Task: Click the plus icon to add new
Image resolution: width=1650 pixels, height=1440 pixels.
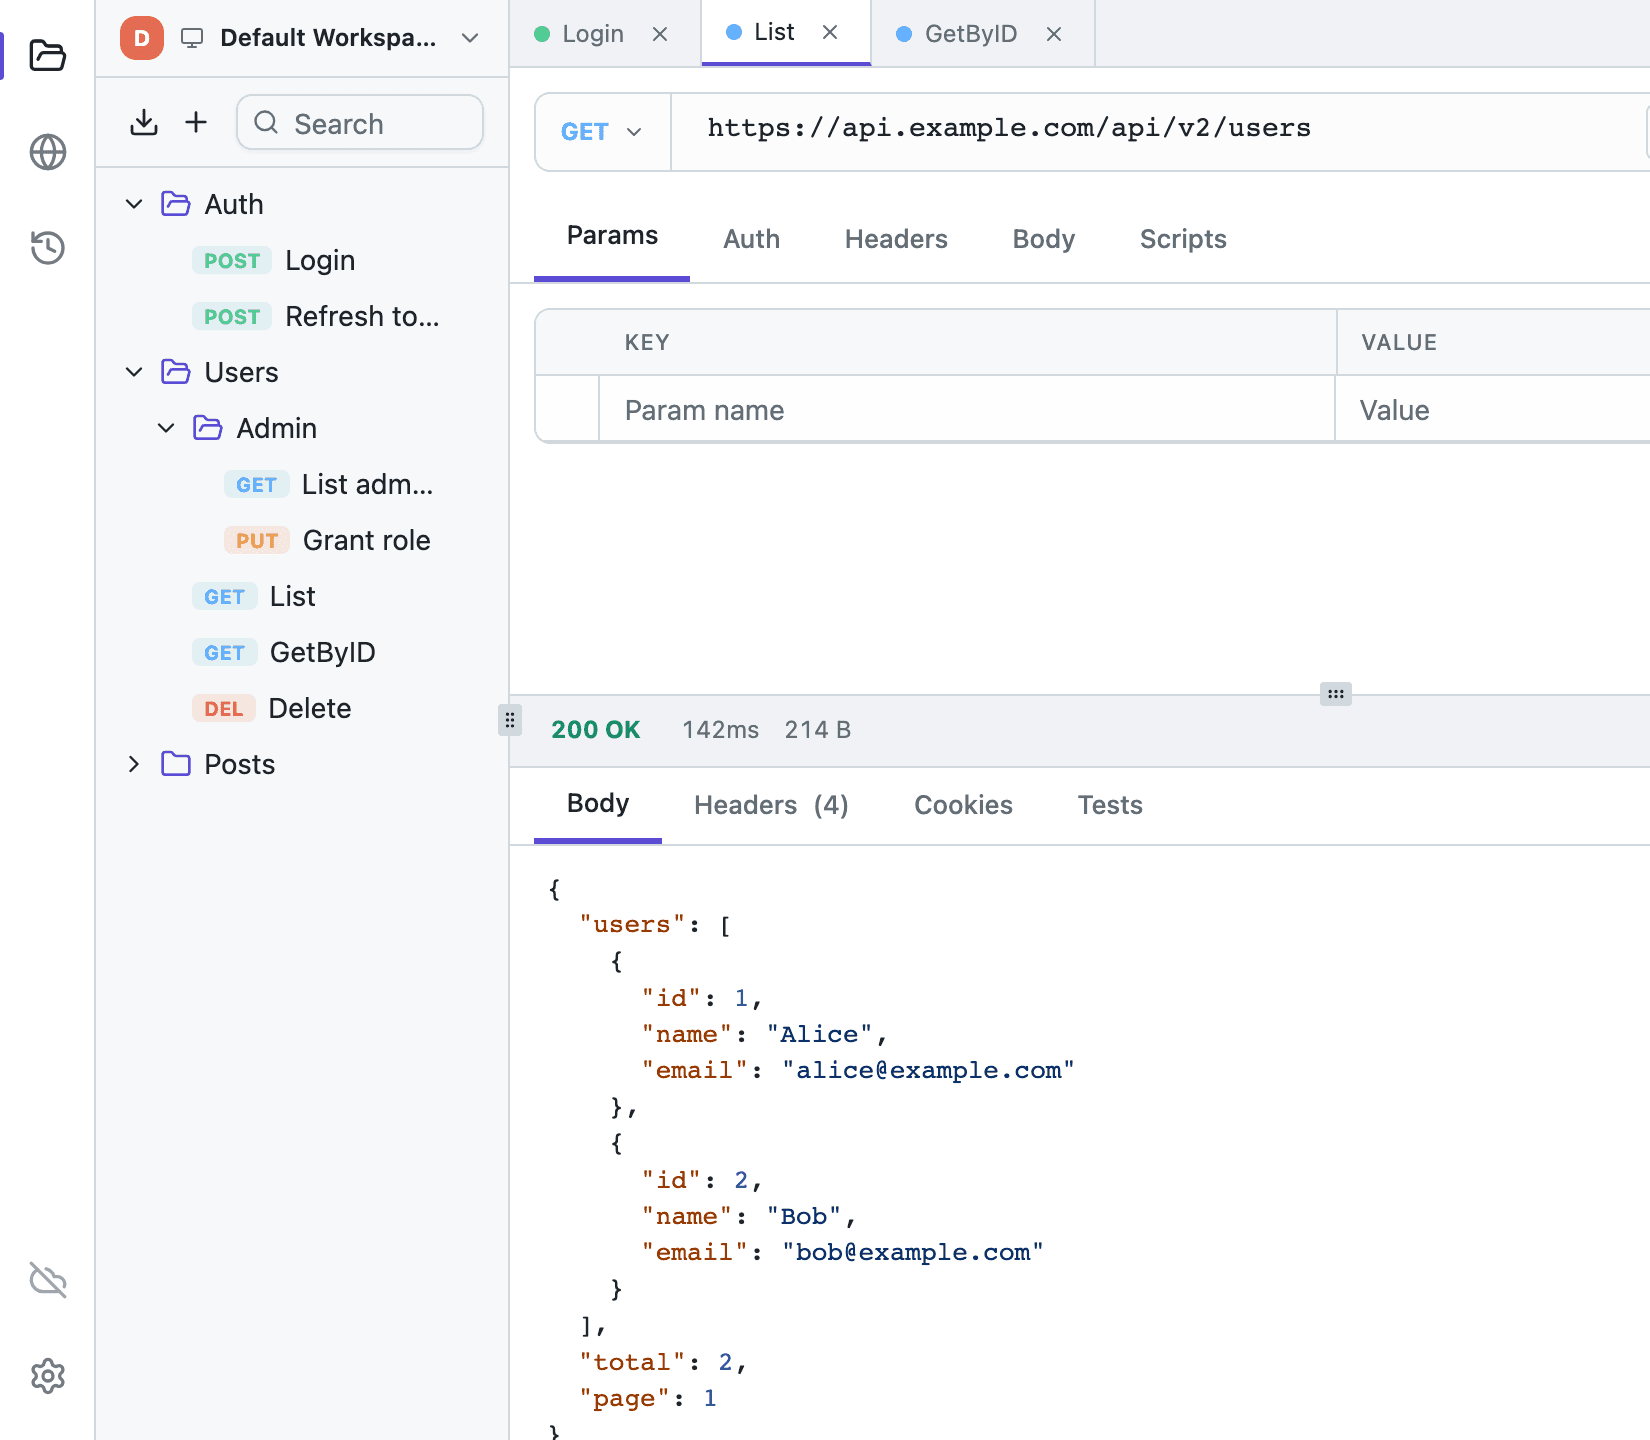Action: 196,122
